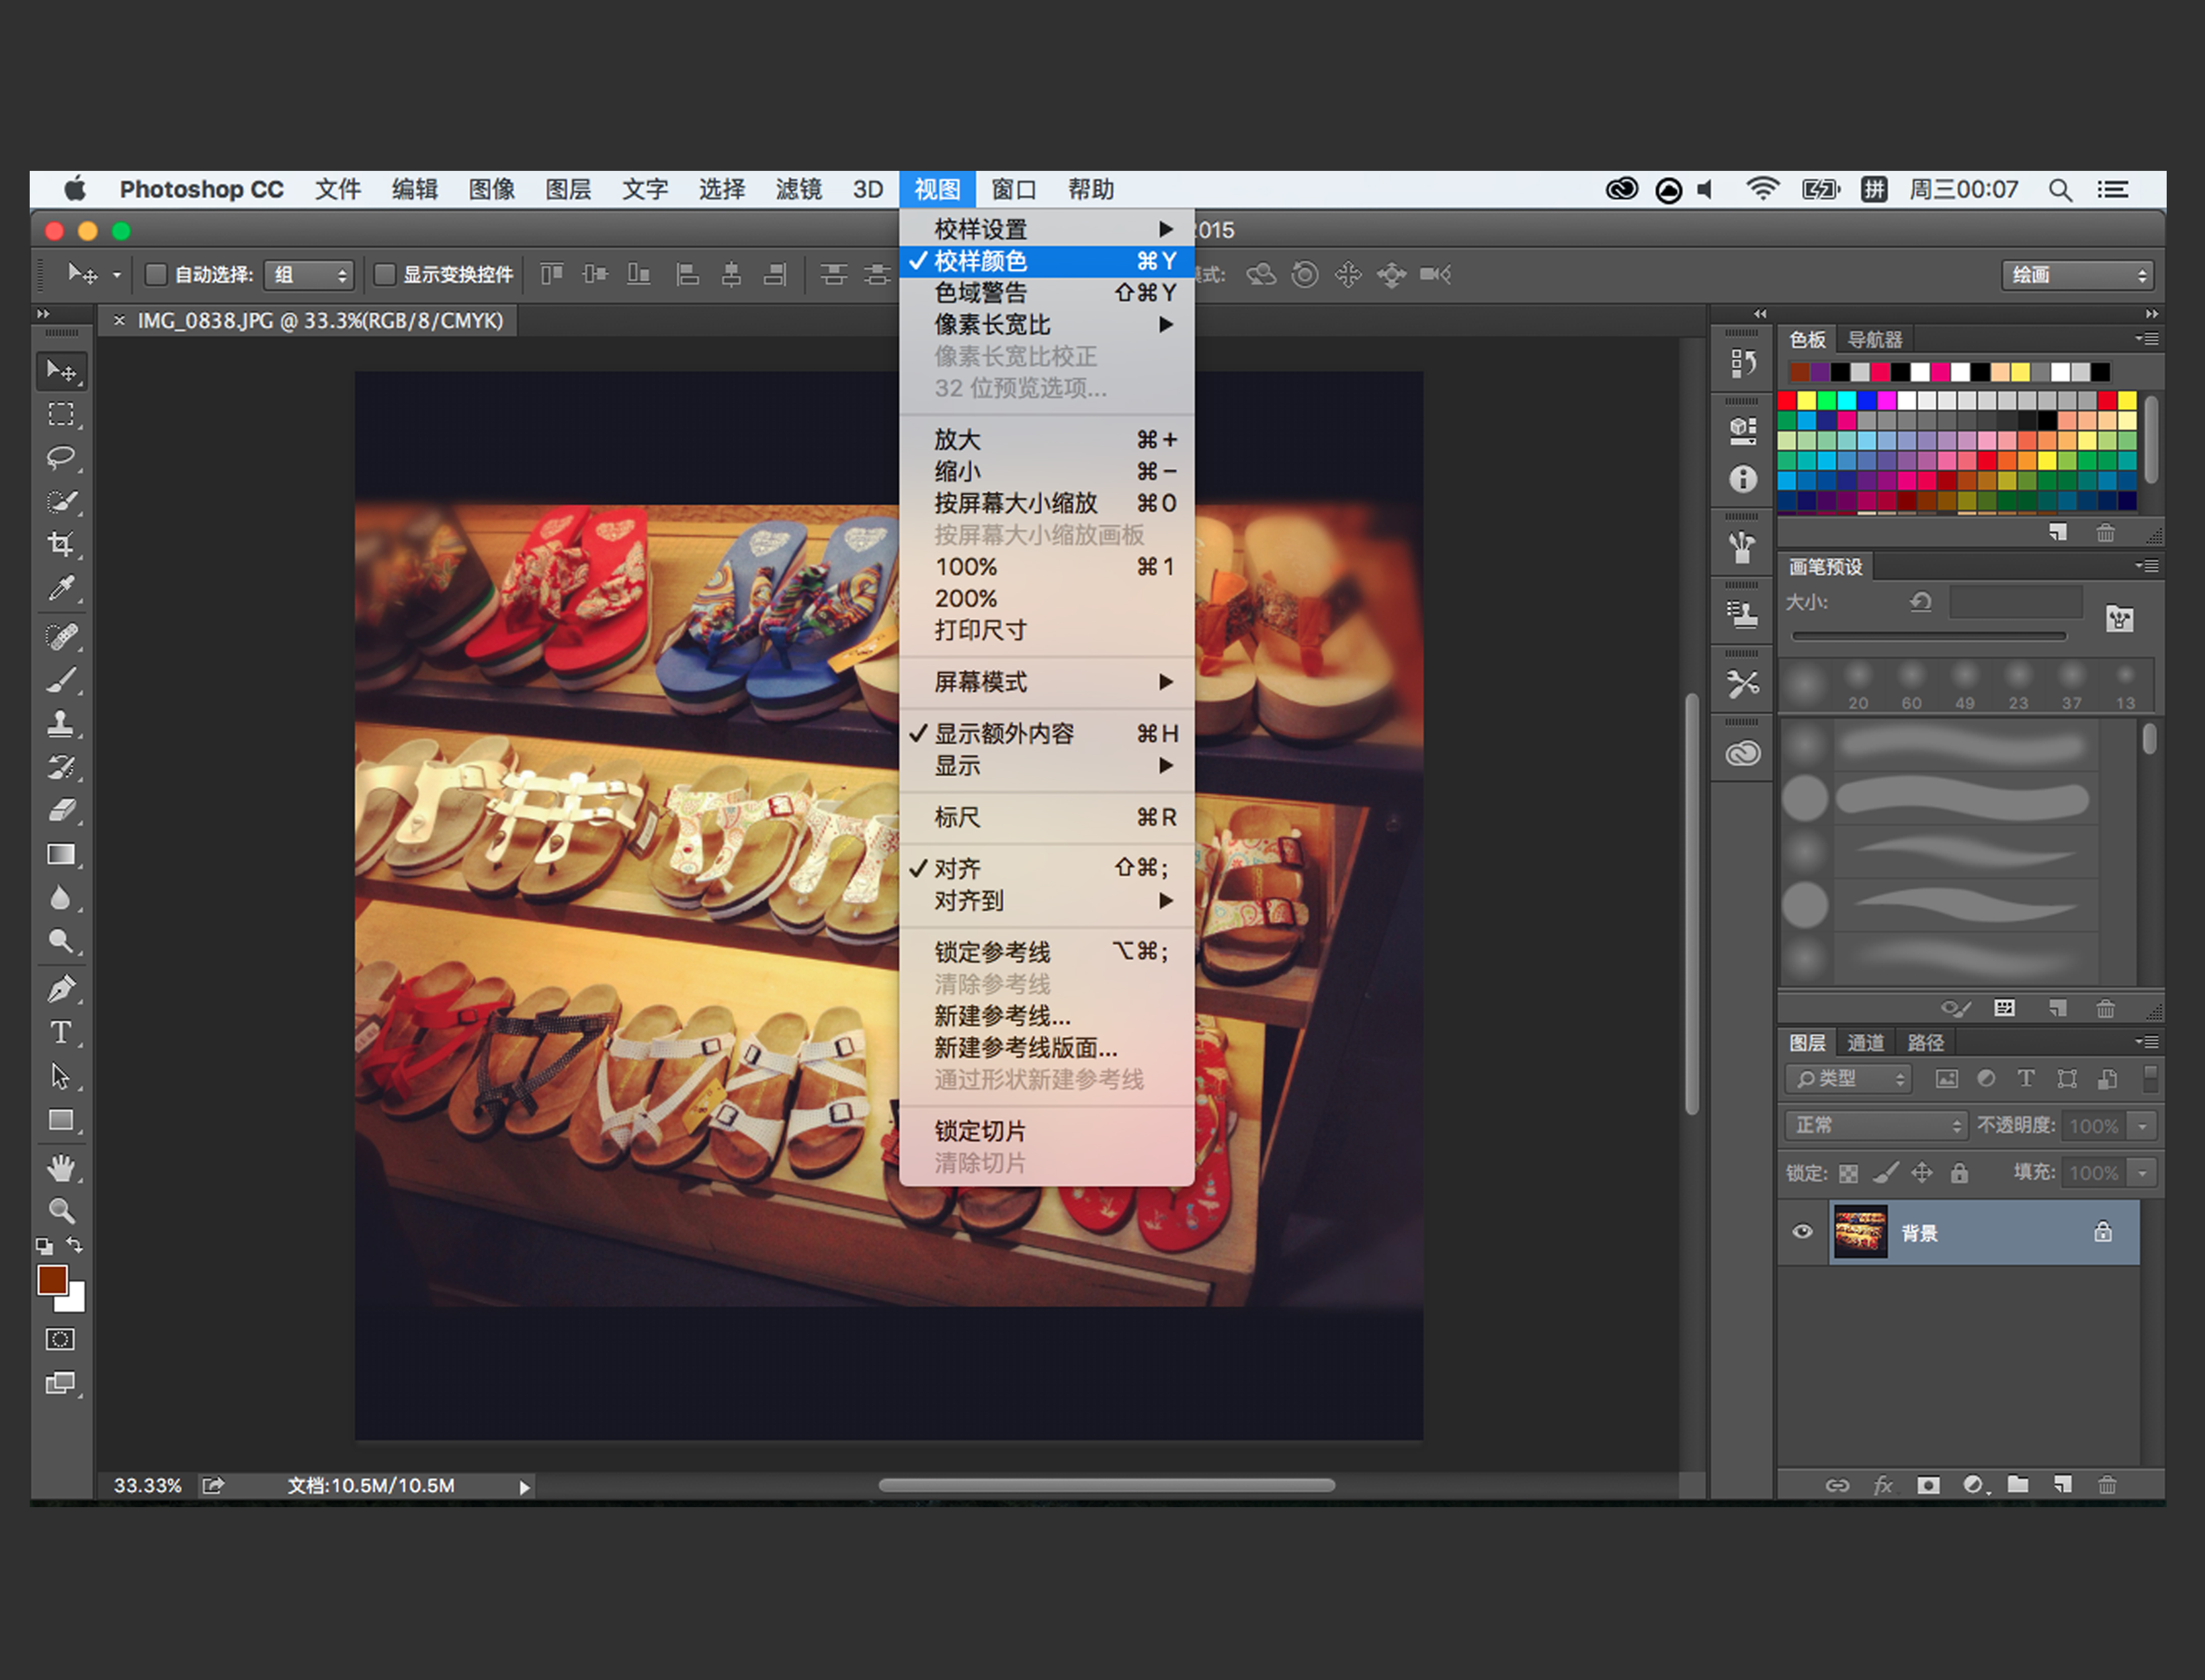
Task: Switch to the 通道 tab
Action: pyautogui.click(x=1865, y=1043)
